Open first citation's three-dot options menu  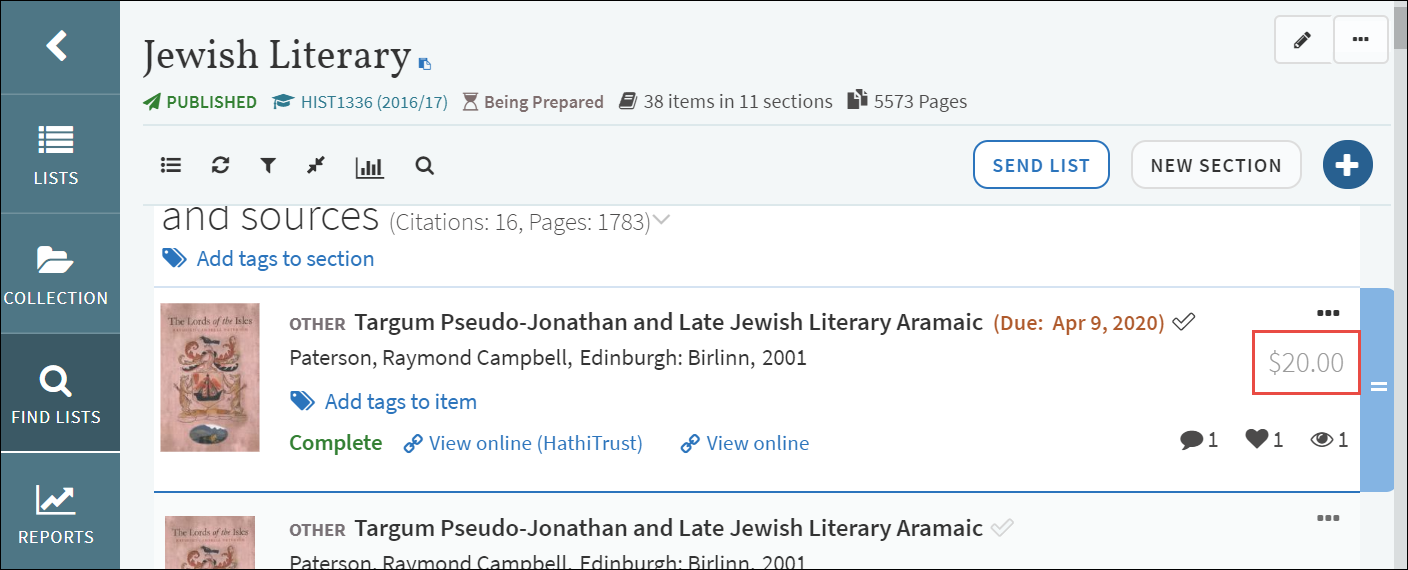1328,313
